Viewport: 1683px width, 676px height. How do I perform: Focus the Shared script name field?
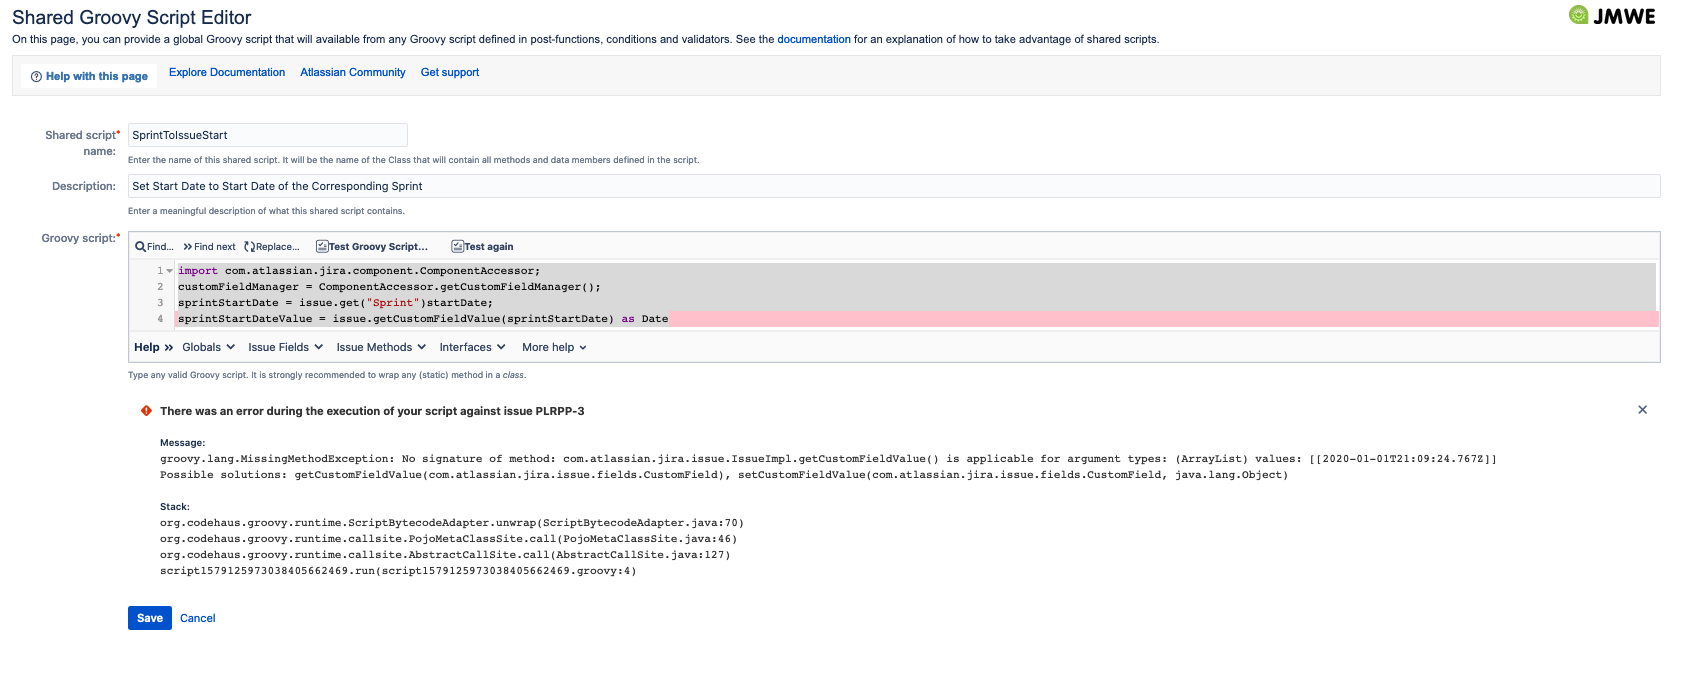[268, 135]
